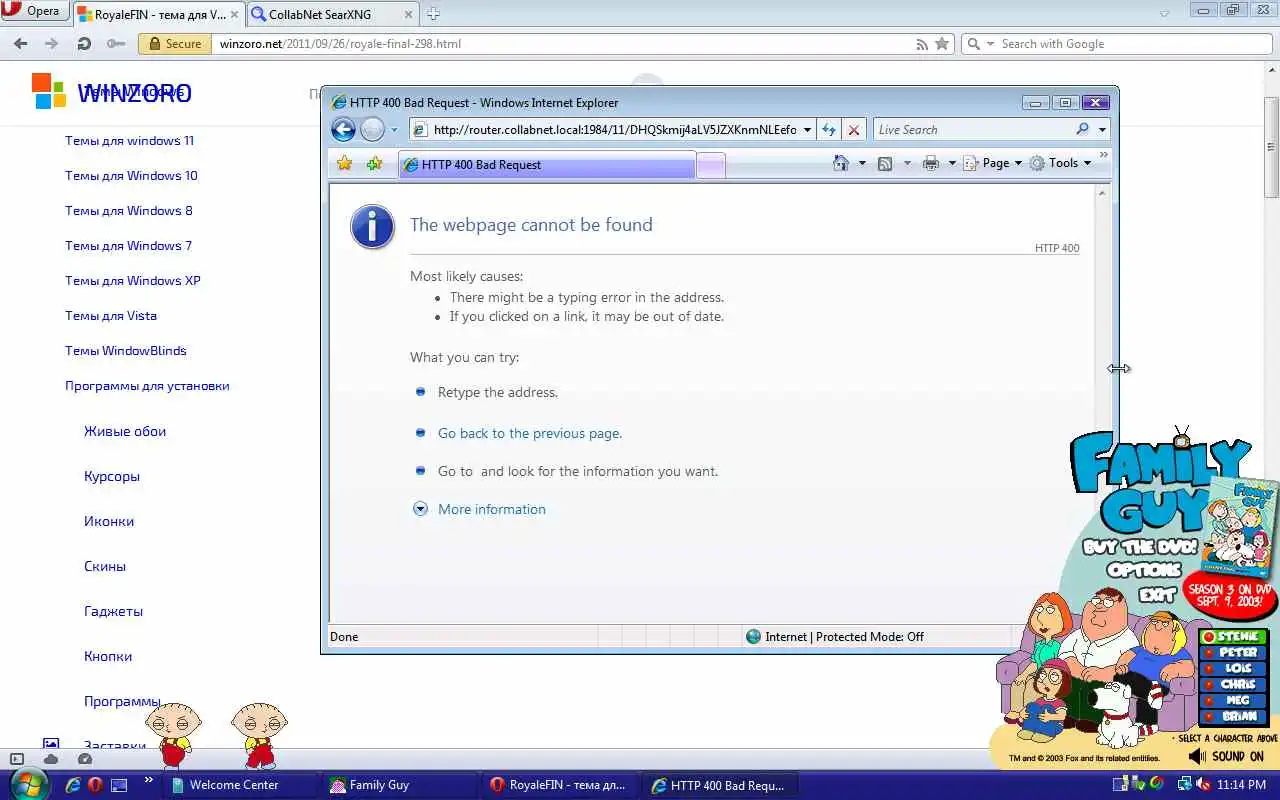Open the IE Tools menu

[x=1061, y=163]
